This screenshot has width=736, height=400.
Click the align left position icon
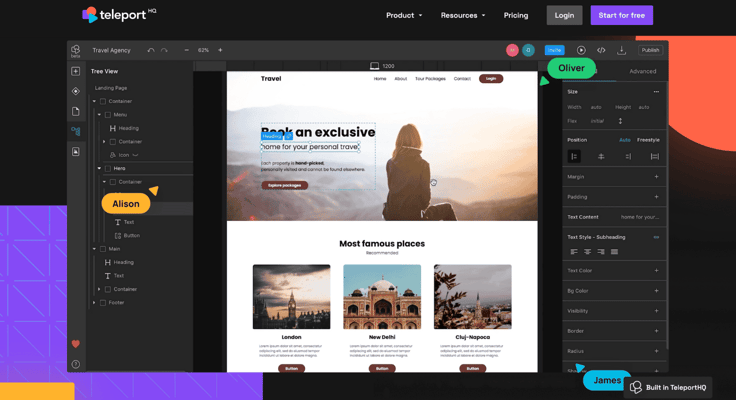(574, 156)
